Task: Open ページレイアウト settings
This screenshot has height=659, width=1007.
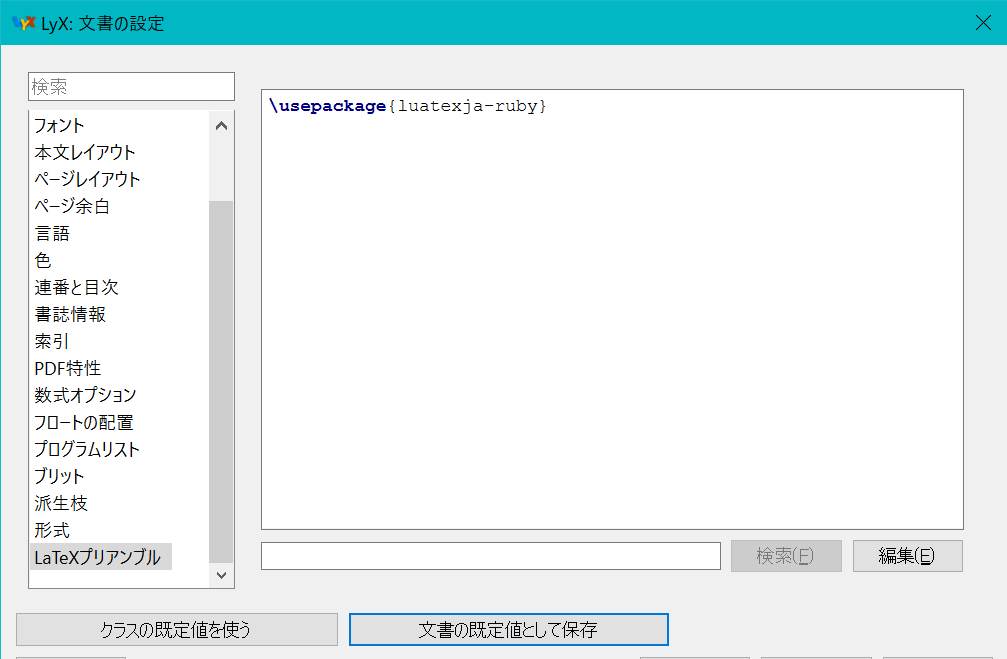Action: [87, 179]
